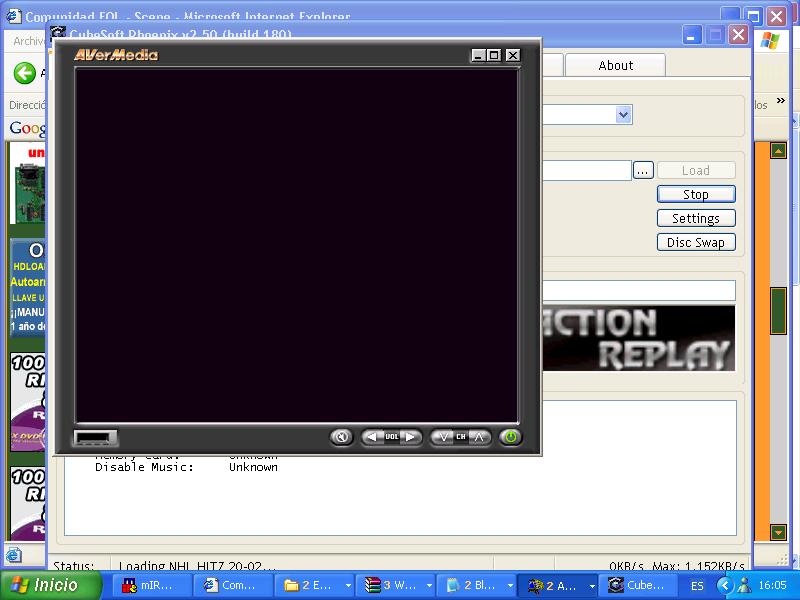Click the file path input field
Screen dimensions: 800x600
(x=587, y=170)
